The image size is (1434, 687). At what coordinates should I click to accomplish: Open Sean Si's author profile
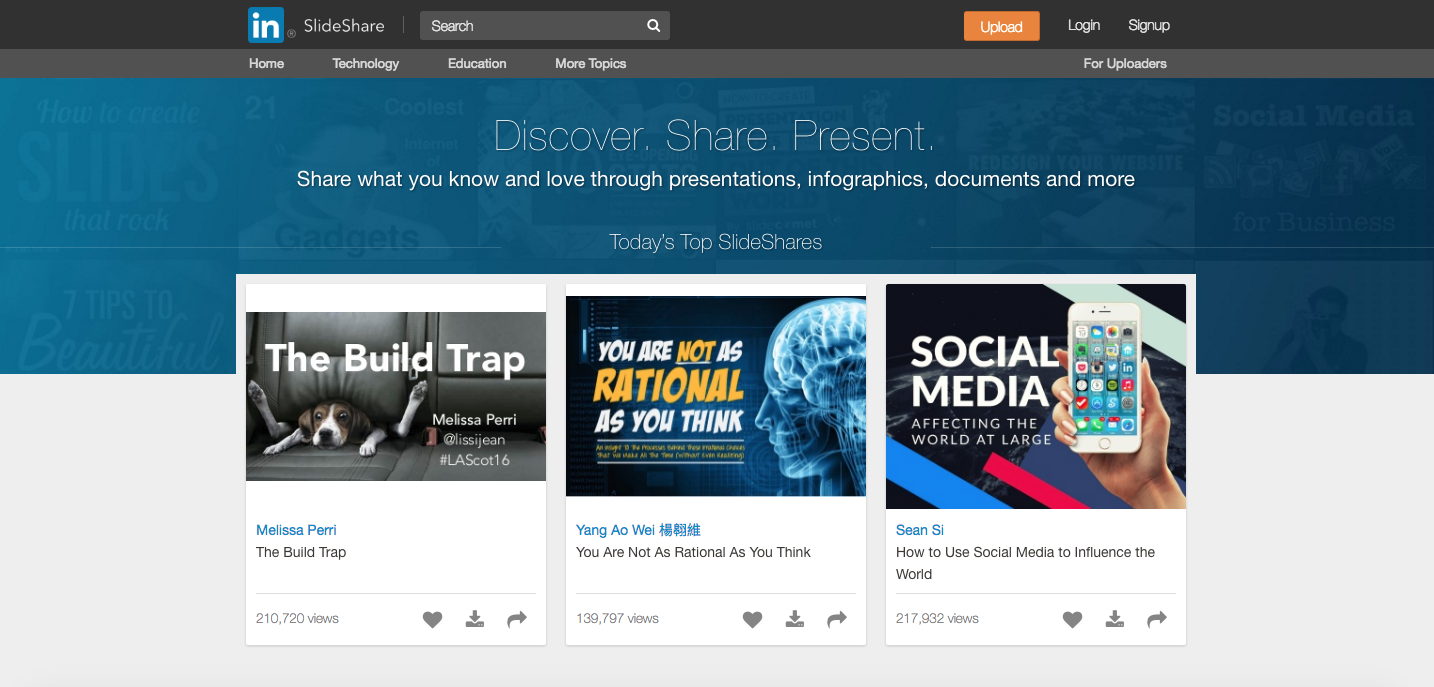(x=920, y=530)
